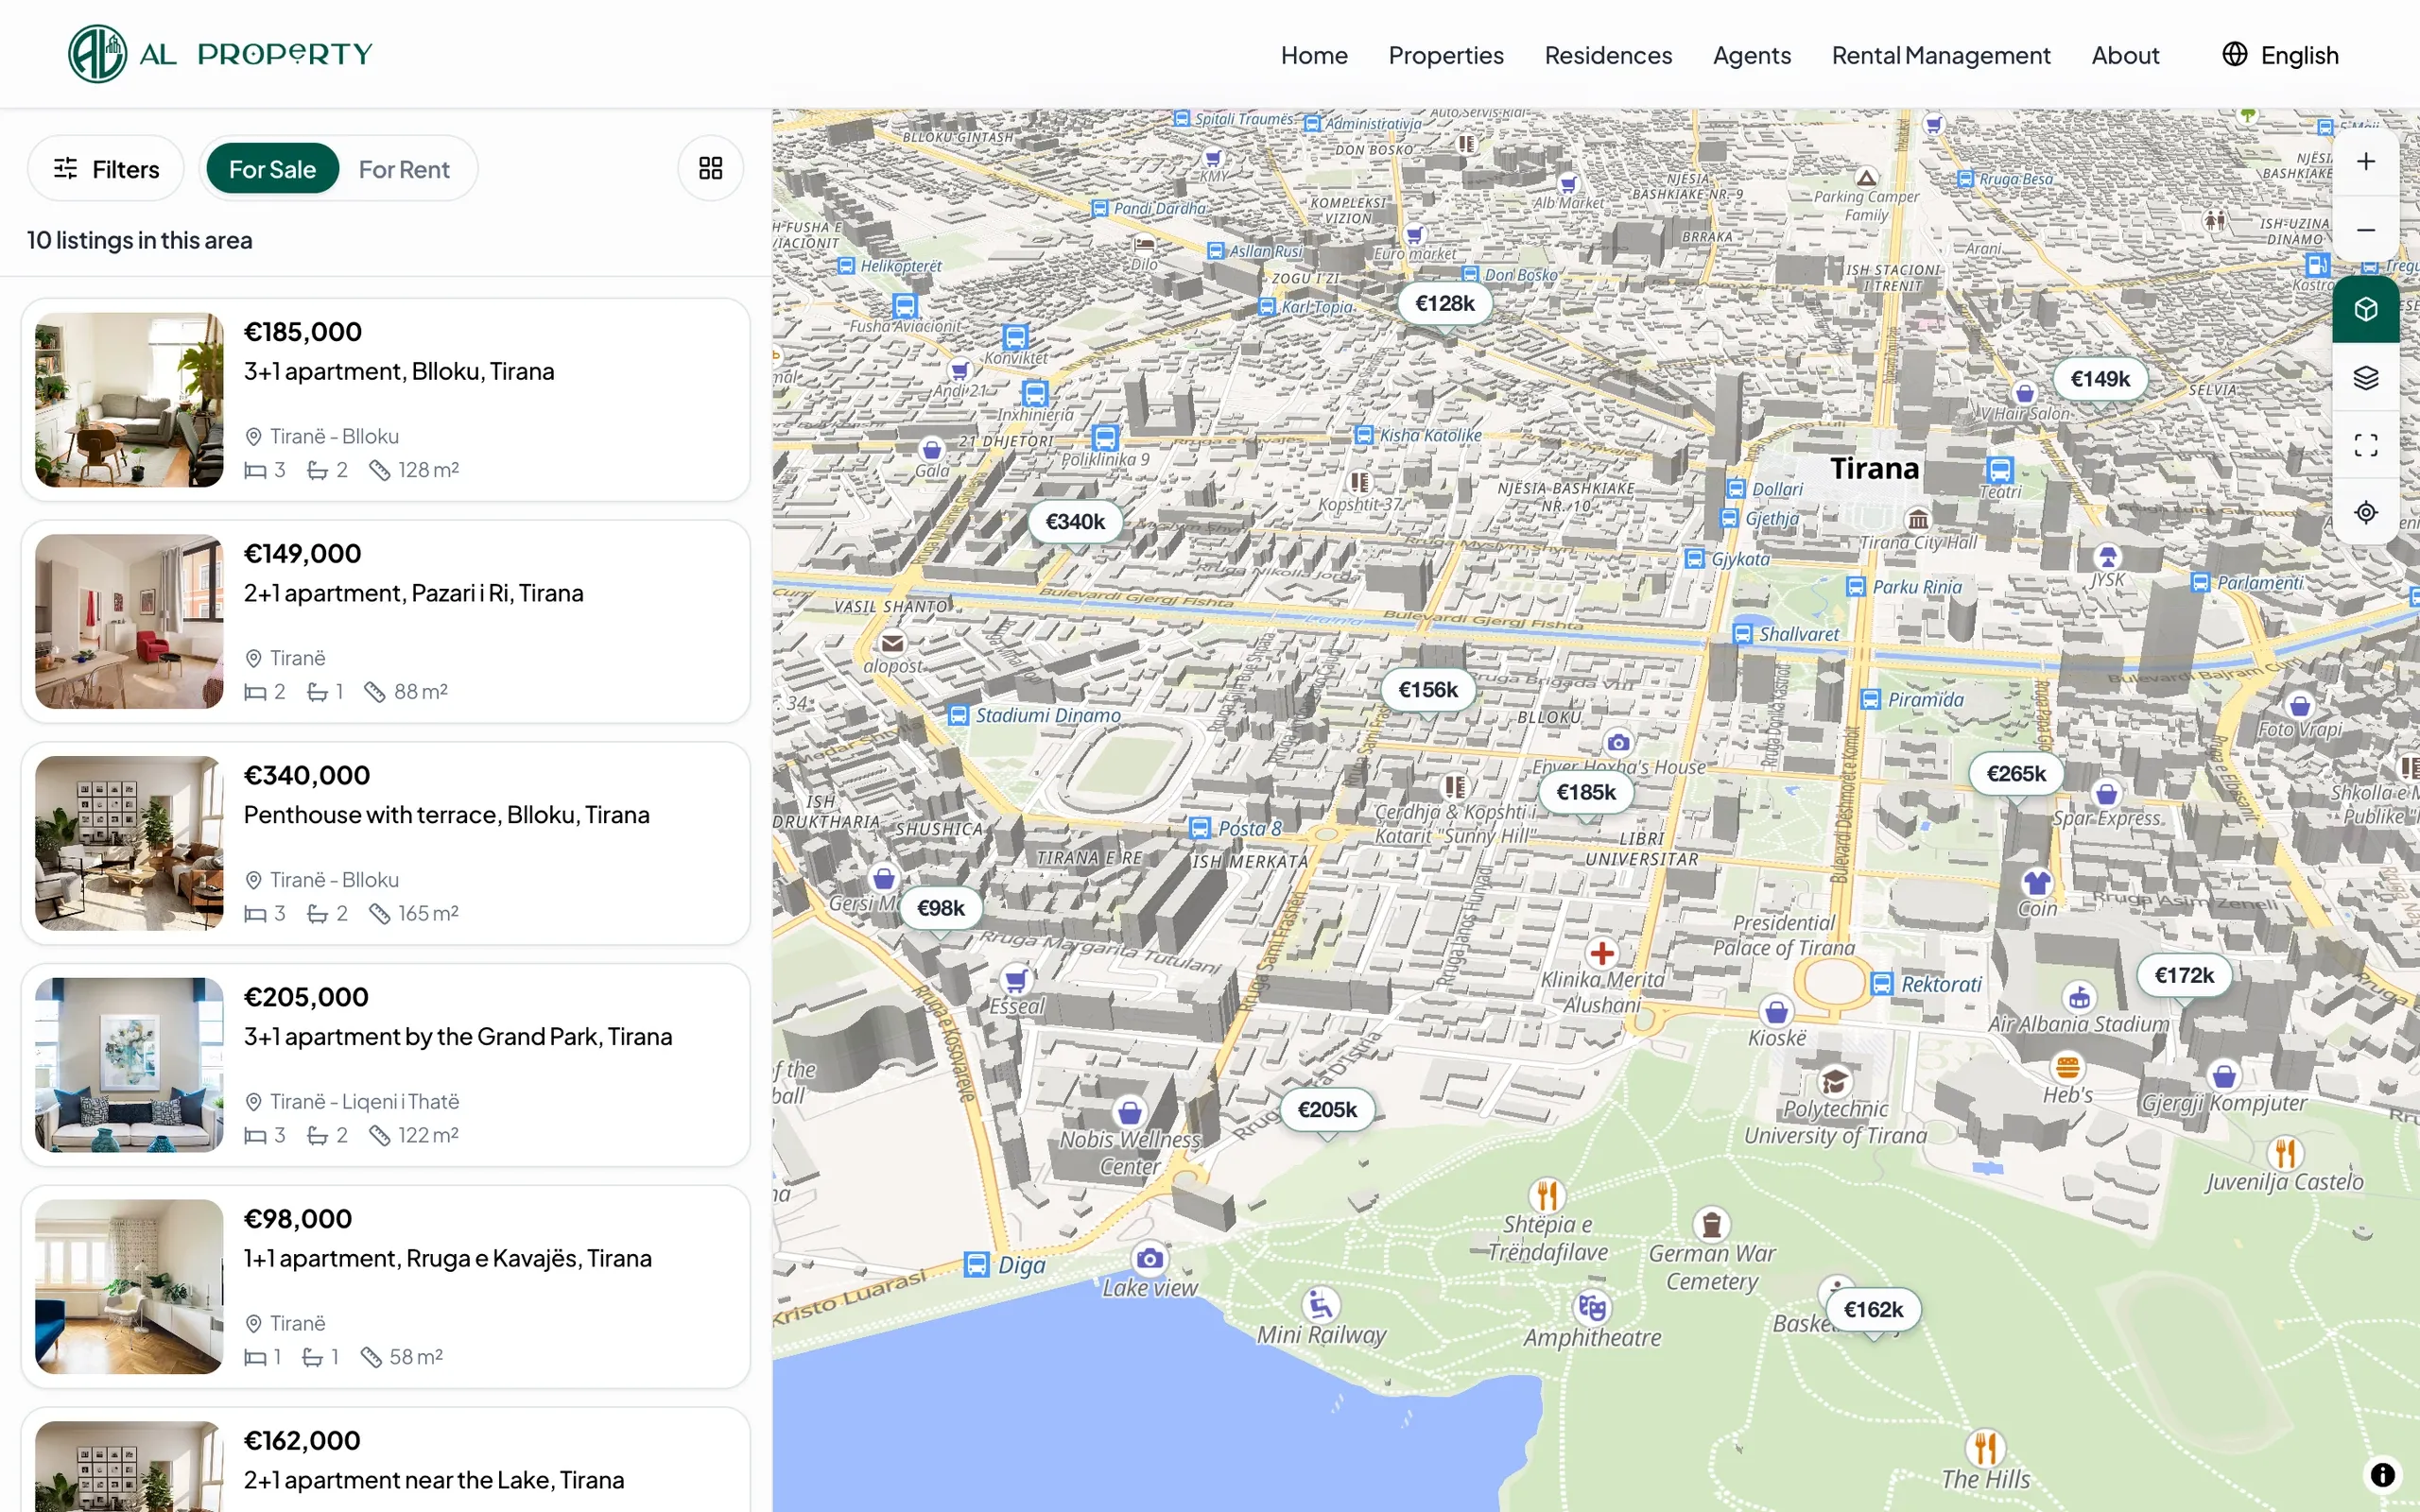Click the Stadiumi Dinamo map label
This screenshot has height=1512, width=2420.
point(1047,715)
